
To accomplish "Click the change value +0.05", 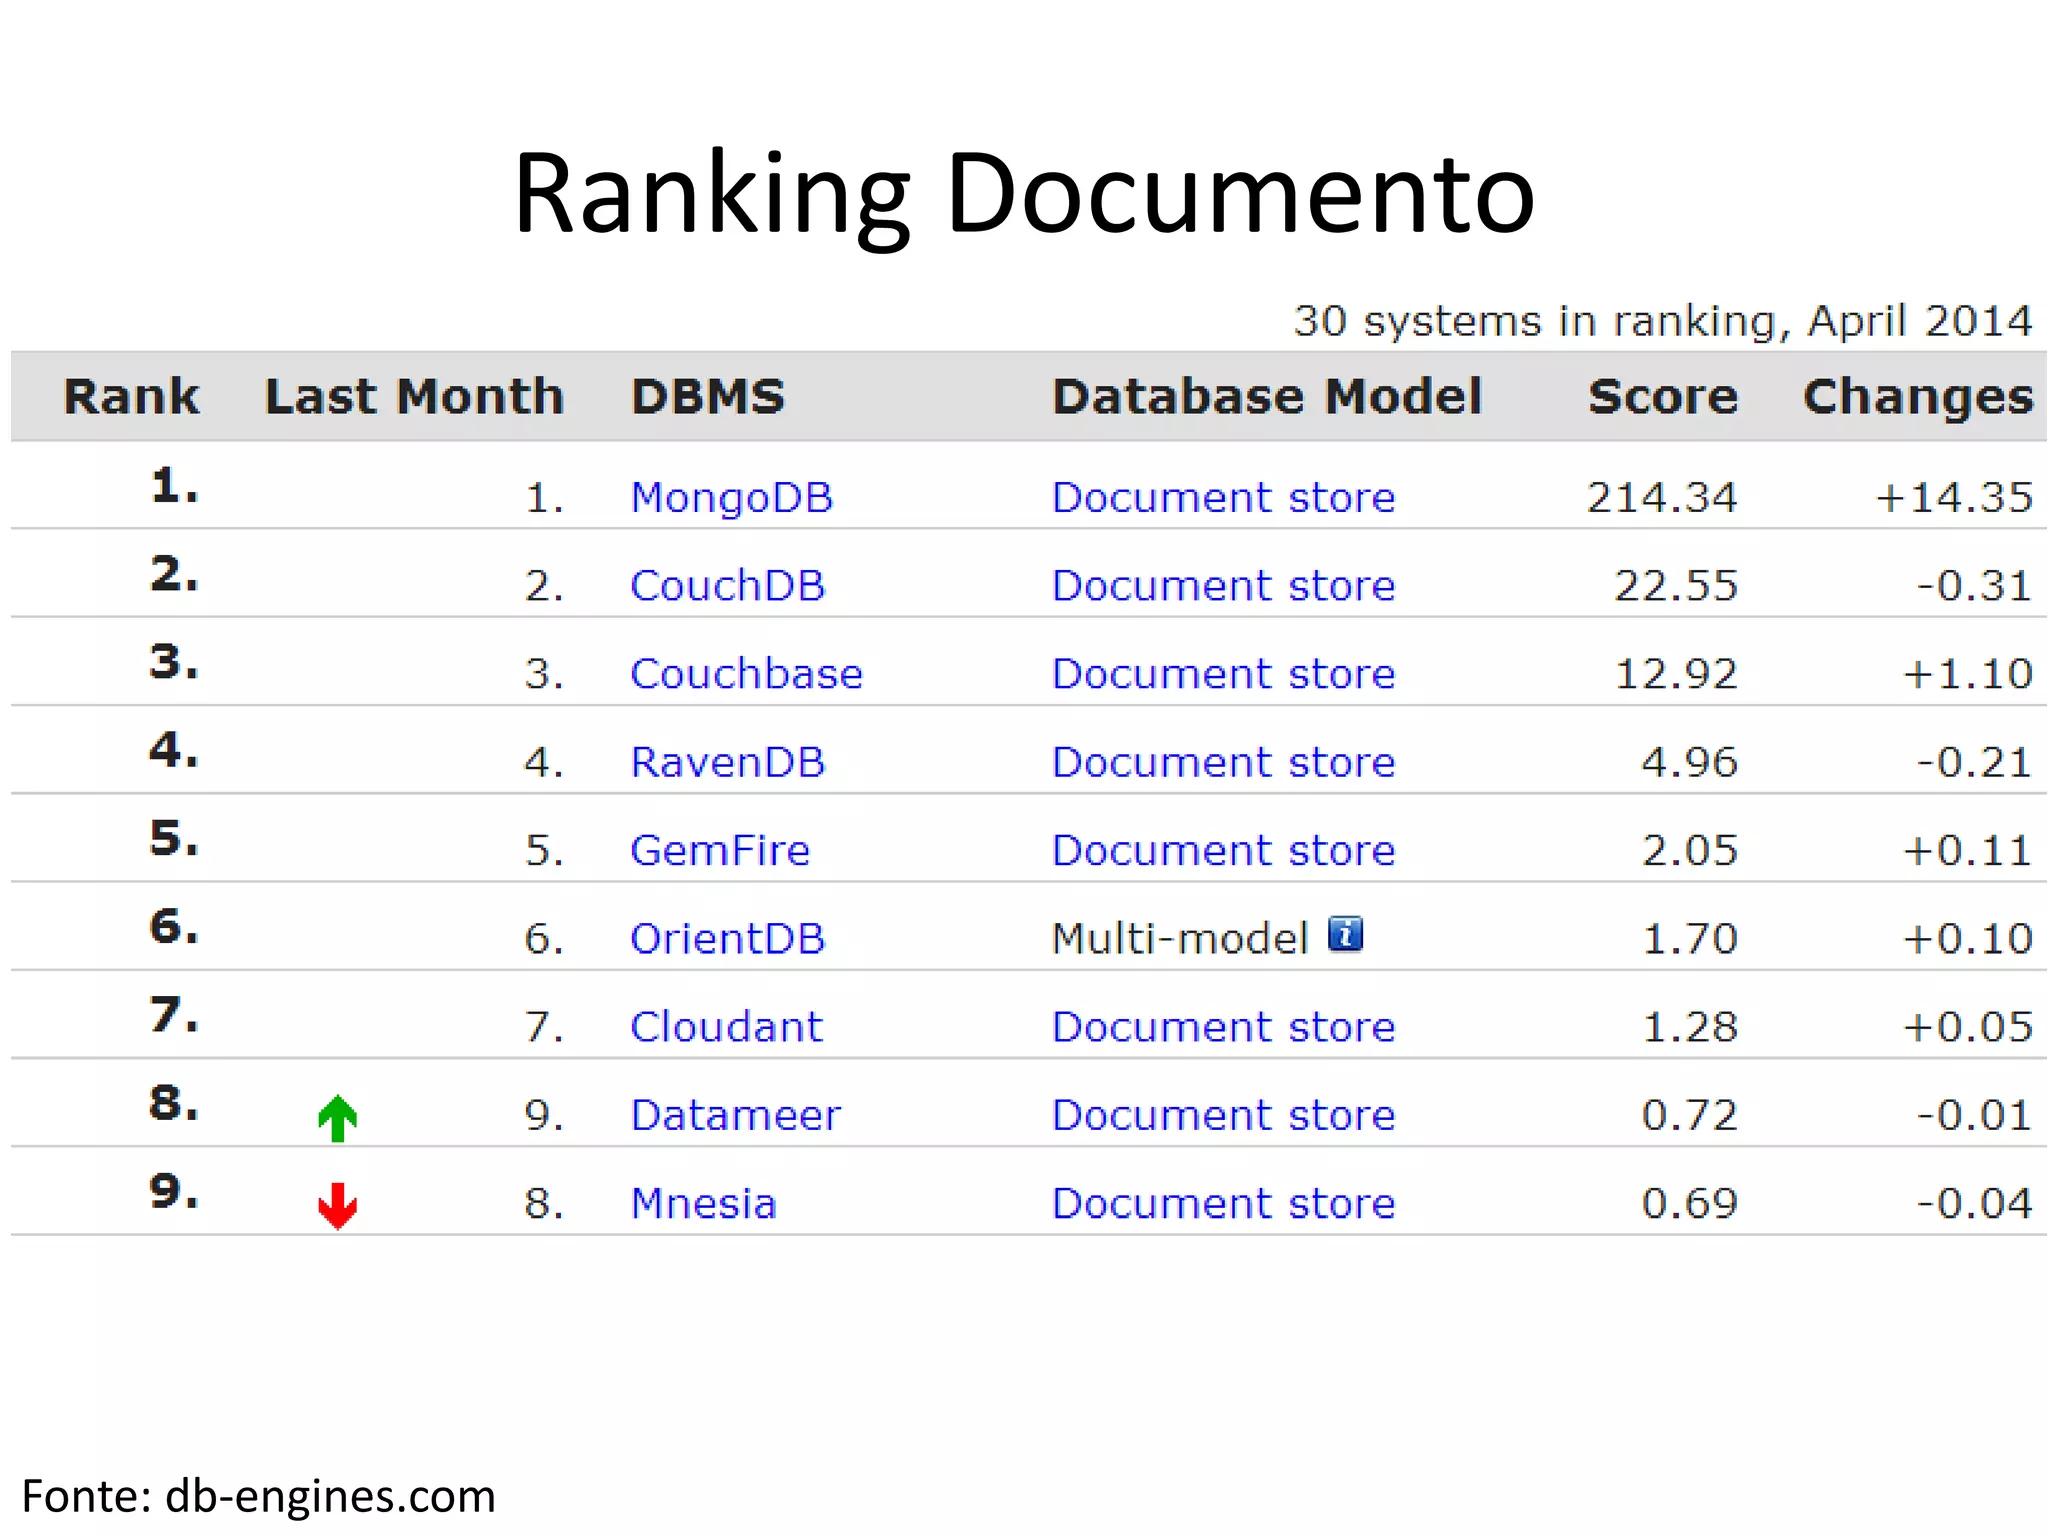I will click(1967, 1027).
